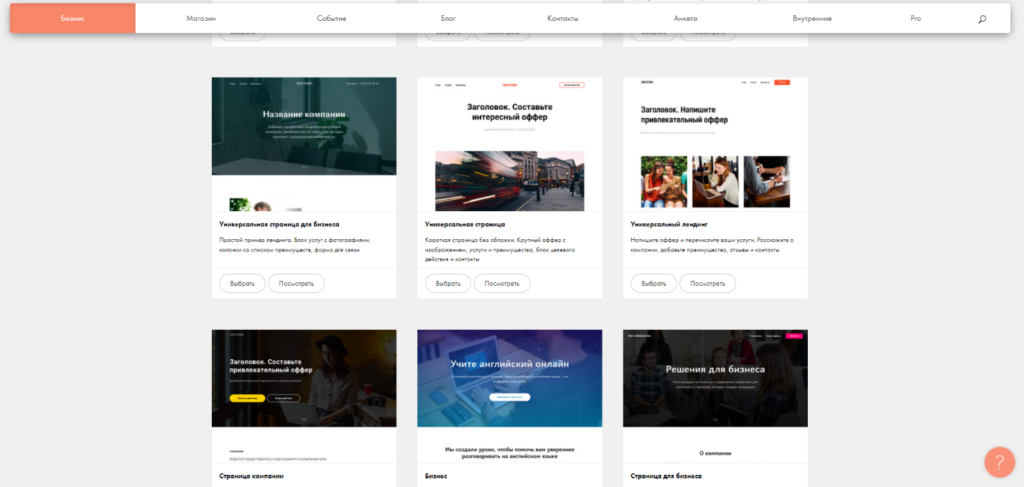The image size is (1024, 487).
Task: Open the Решения для бизнеса template thumbnail
Action: [715, 396]
